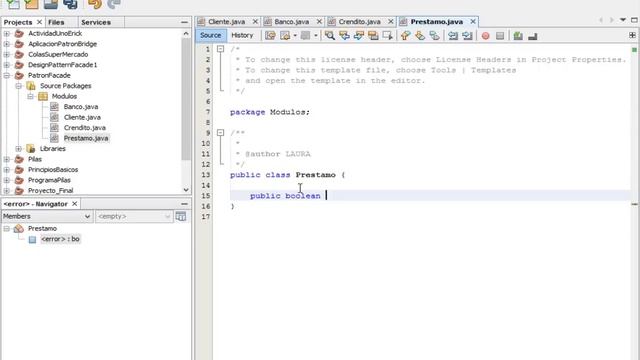The height and width of the screenshot is (360, 640).
Task: Click the New File icon in main toolbar
Action: [13, 4]
